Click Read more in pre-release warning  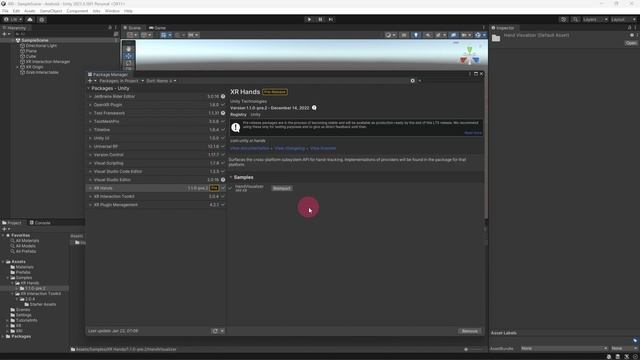[x=473, y=133]
